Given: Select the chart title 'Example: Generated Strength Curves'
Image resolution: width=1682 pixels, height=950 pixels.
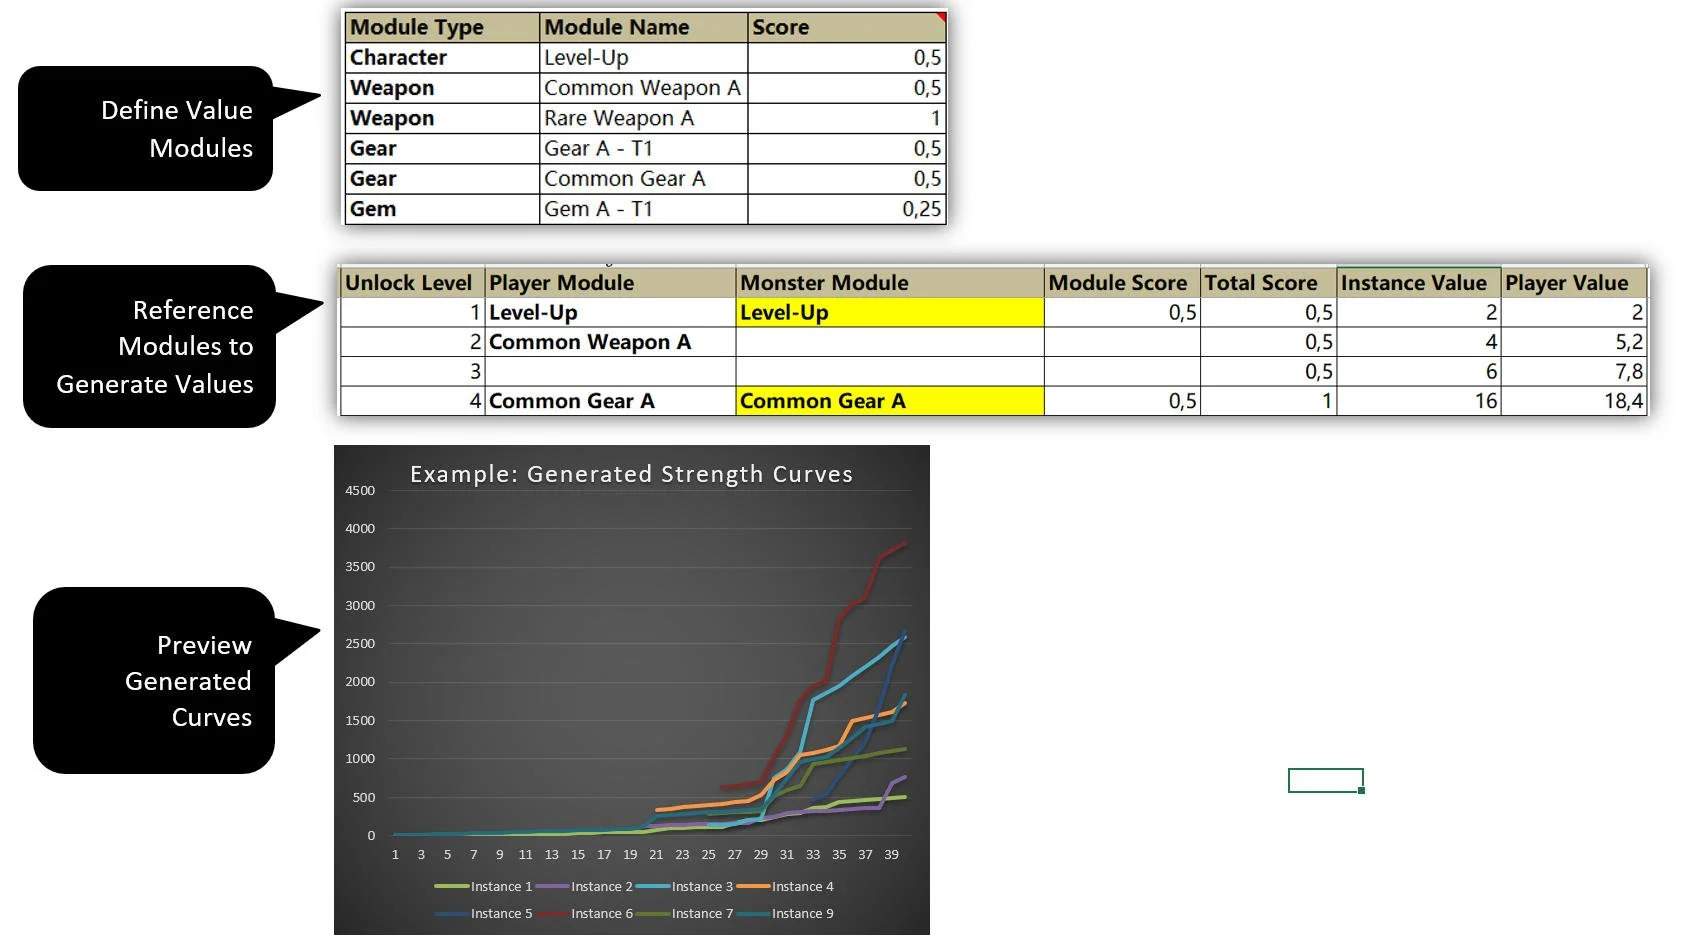Looking at the screenshot, I should tap(631, 474).
